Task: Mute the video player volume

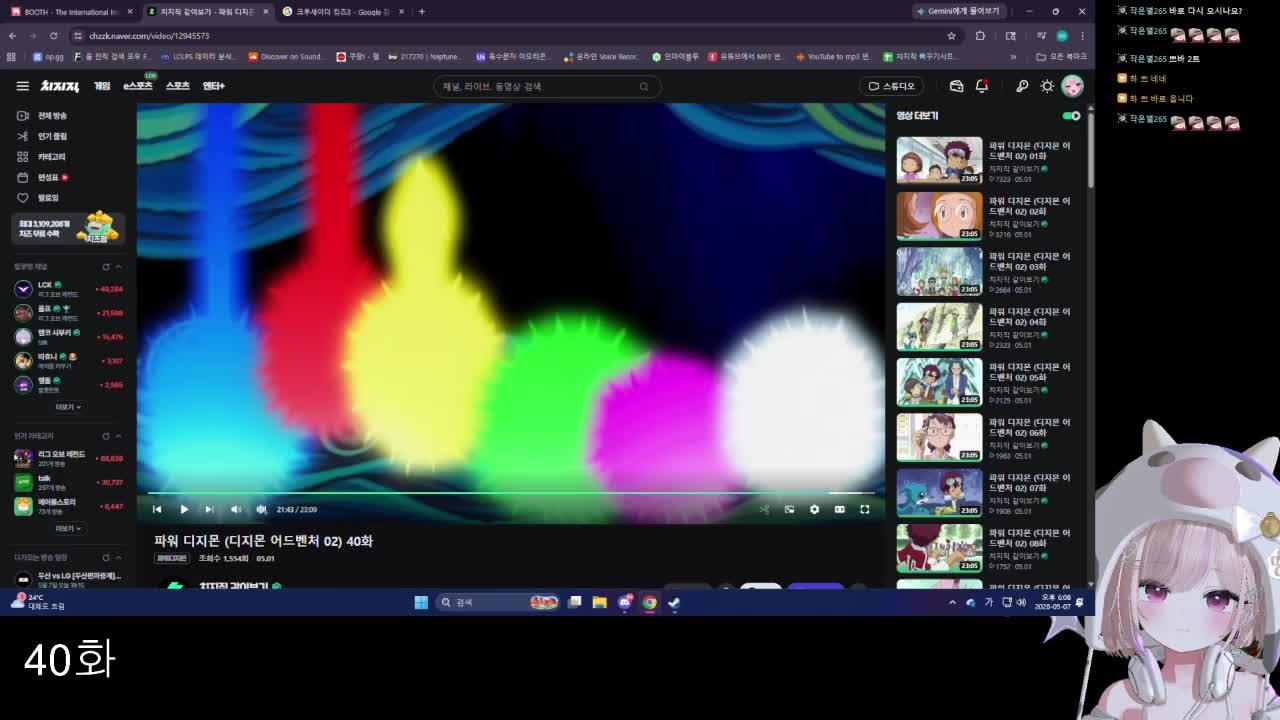Action: (236, 509)
